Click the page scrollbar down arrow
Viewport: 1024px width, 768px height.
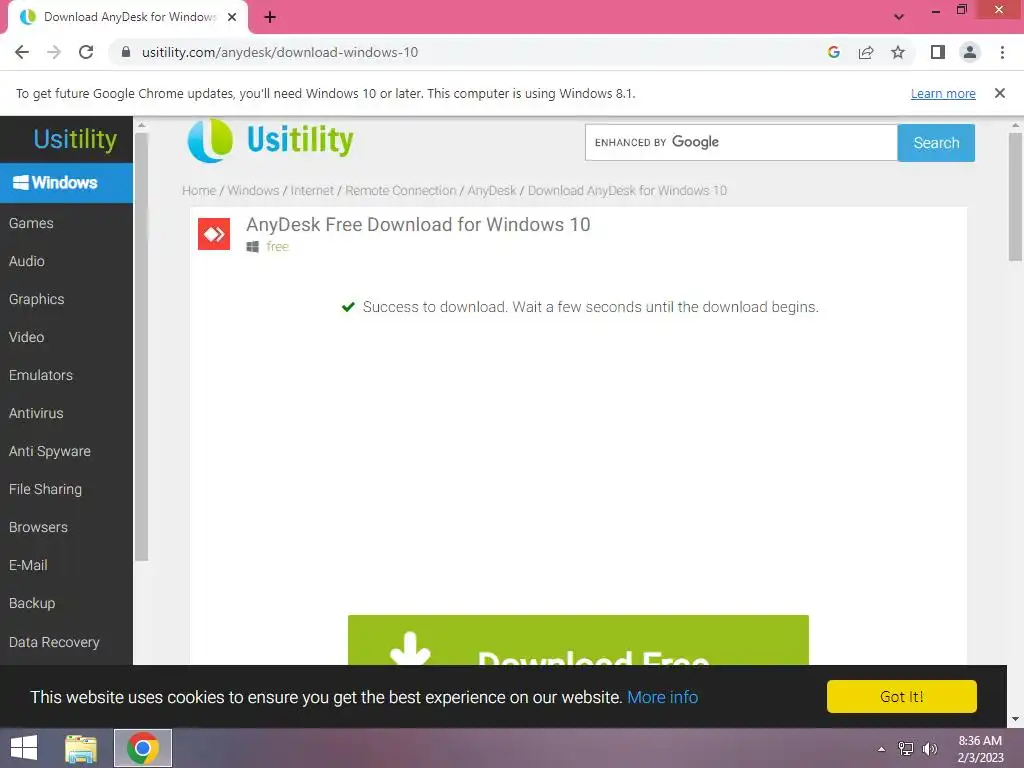[1015, 719]
